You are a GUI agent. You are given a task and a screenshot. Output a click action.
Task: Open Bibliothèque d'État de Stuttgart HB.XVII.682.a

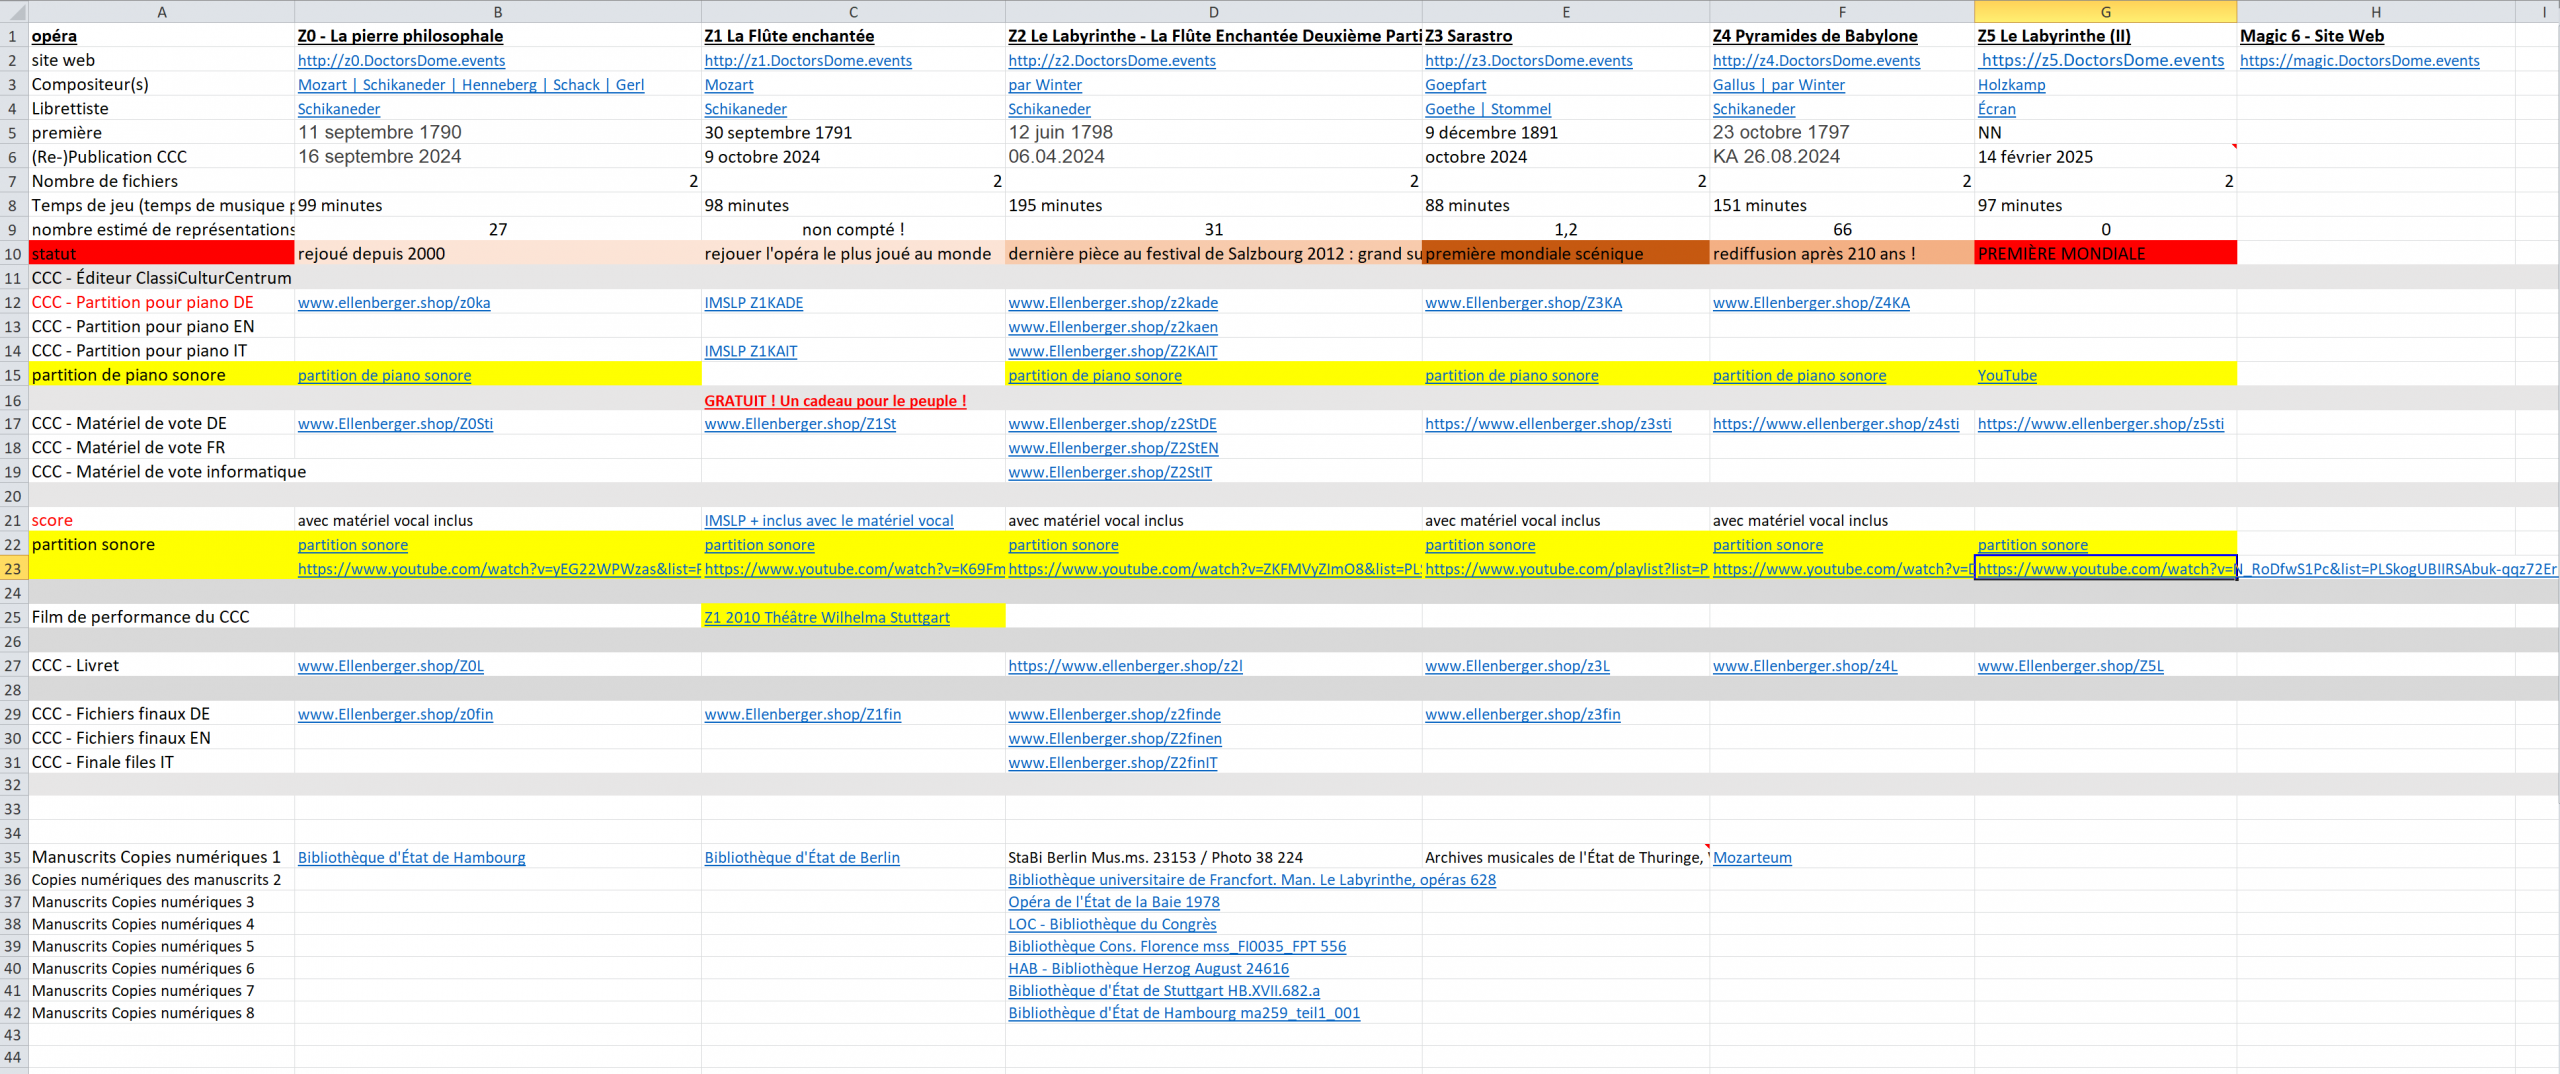1163,991
